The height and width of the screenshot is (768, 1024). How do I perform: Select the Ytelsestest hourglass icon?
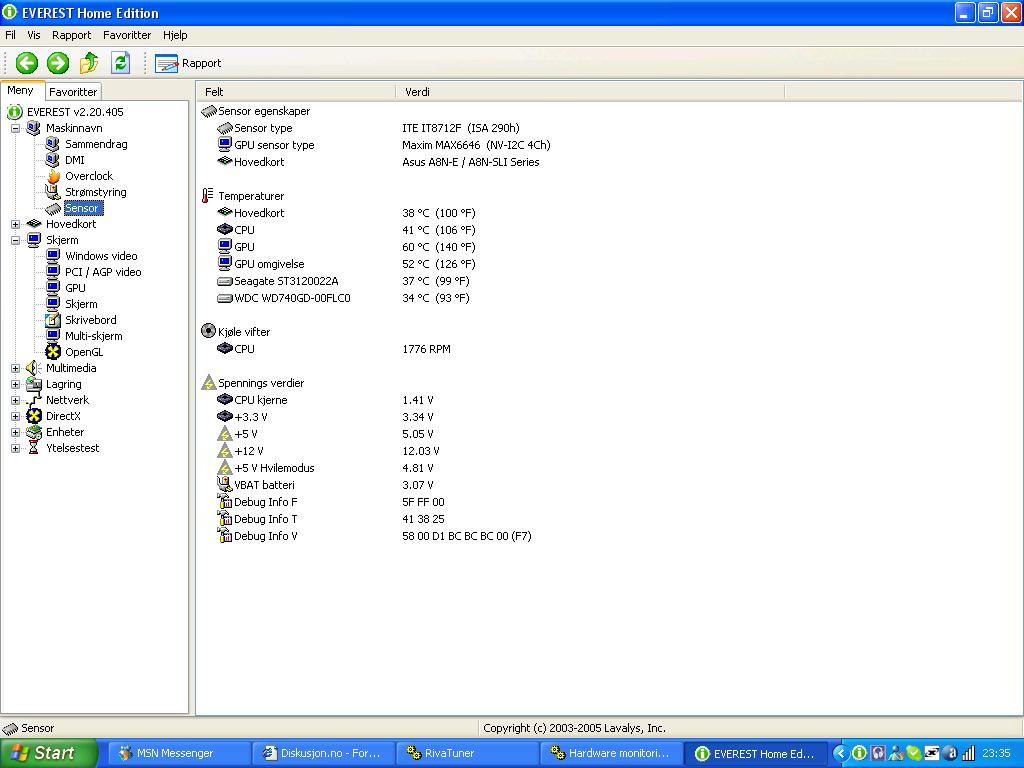[x=34, y=448]
